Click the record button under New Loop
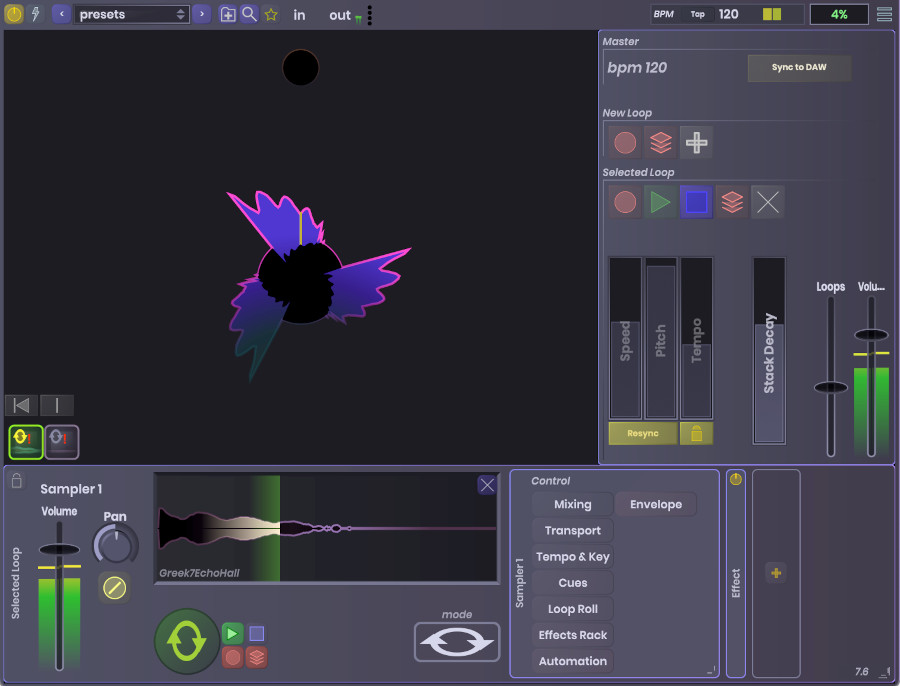 point(625,143)
